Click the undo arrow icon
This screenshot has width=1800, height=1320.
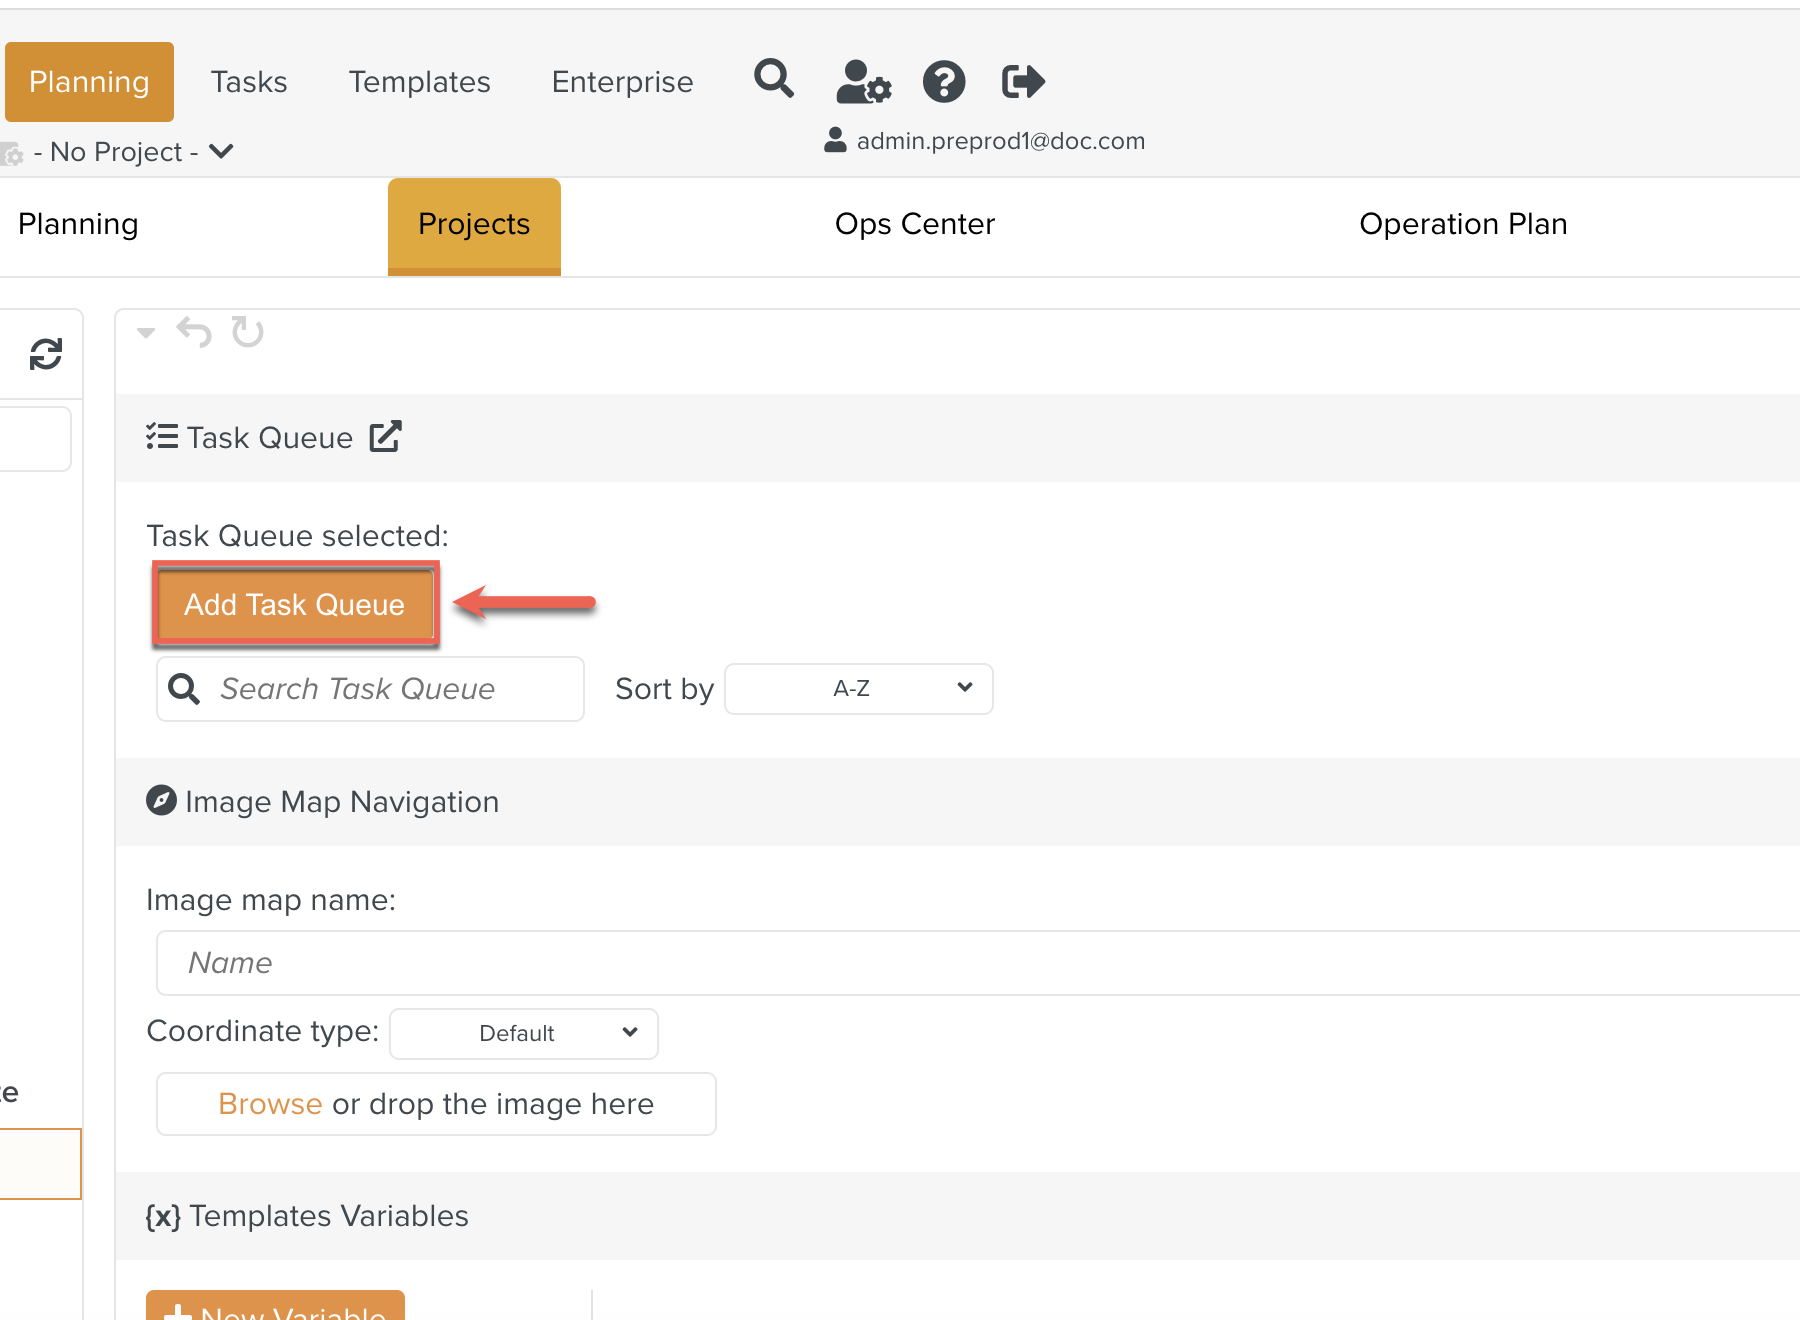(194, 332)
